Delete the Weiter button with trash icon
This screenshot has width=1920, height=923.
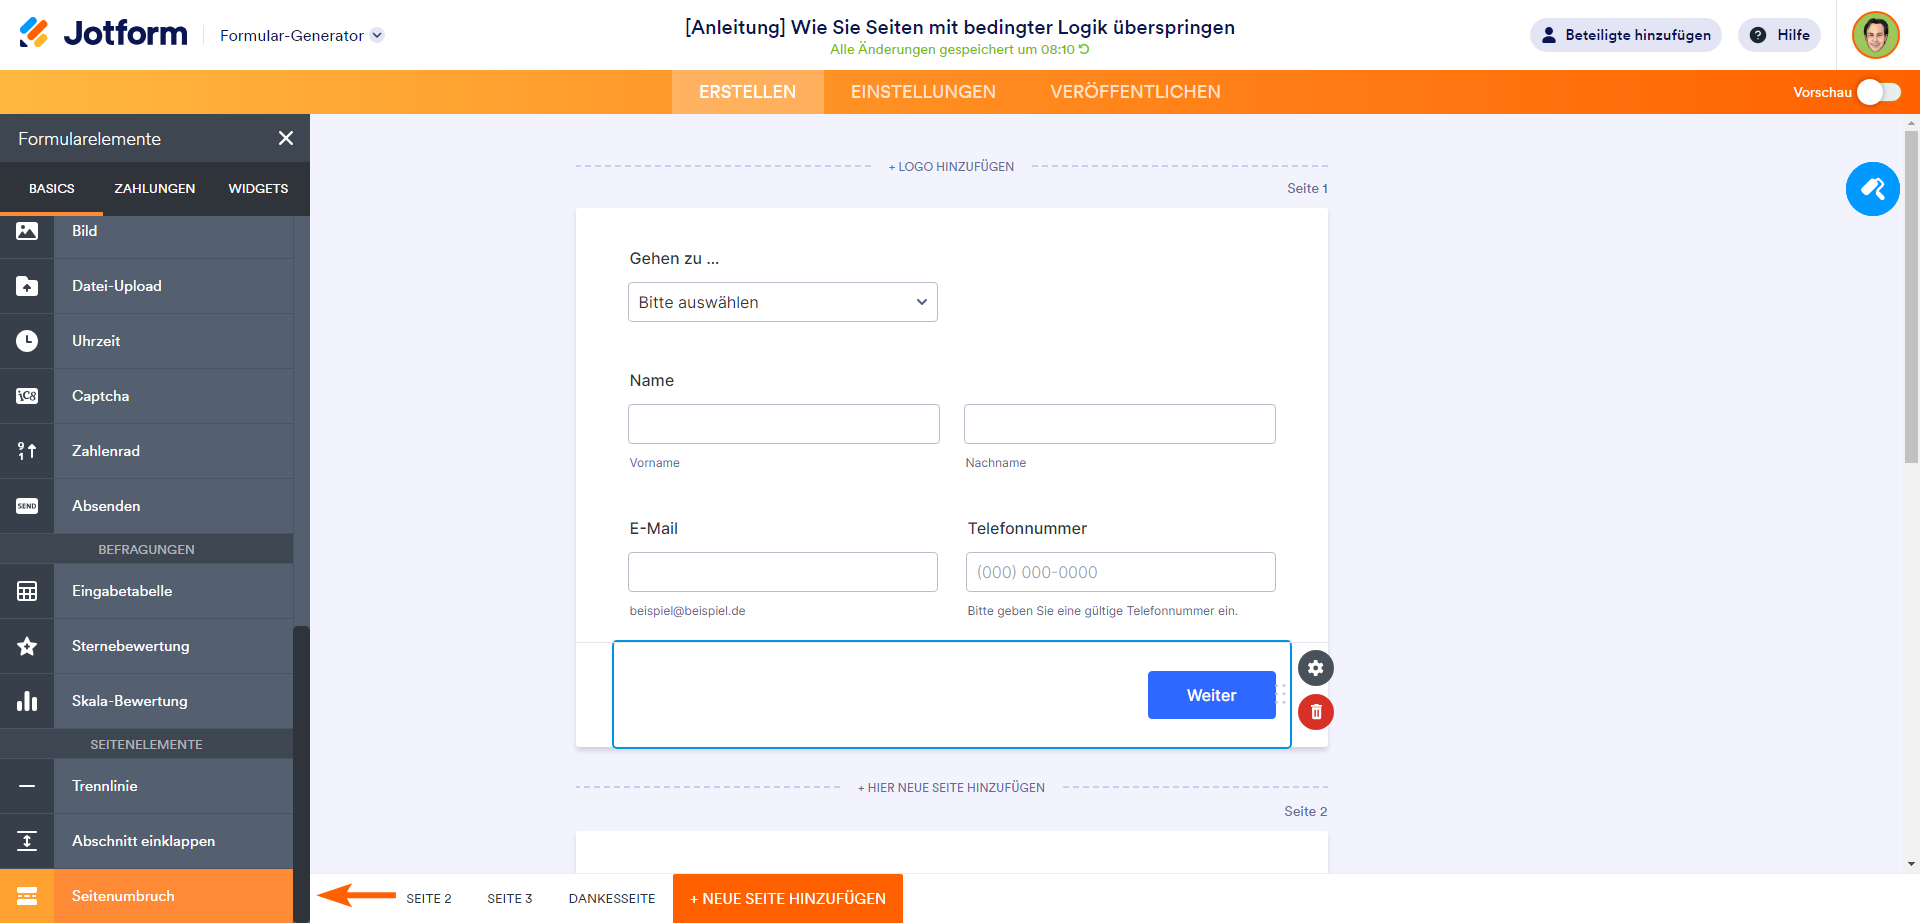pyautogui.click(x=1315, y=712)
